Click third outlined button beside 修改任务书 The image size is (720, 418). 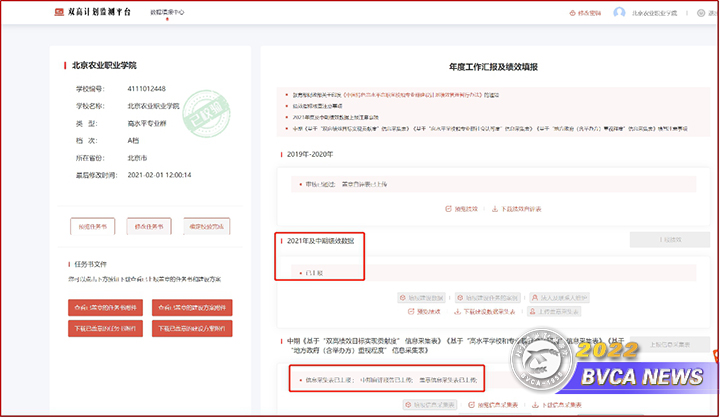[x=207, y=225]
